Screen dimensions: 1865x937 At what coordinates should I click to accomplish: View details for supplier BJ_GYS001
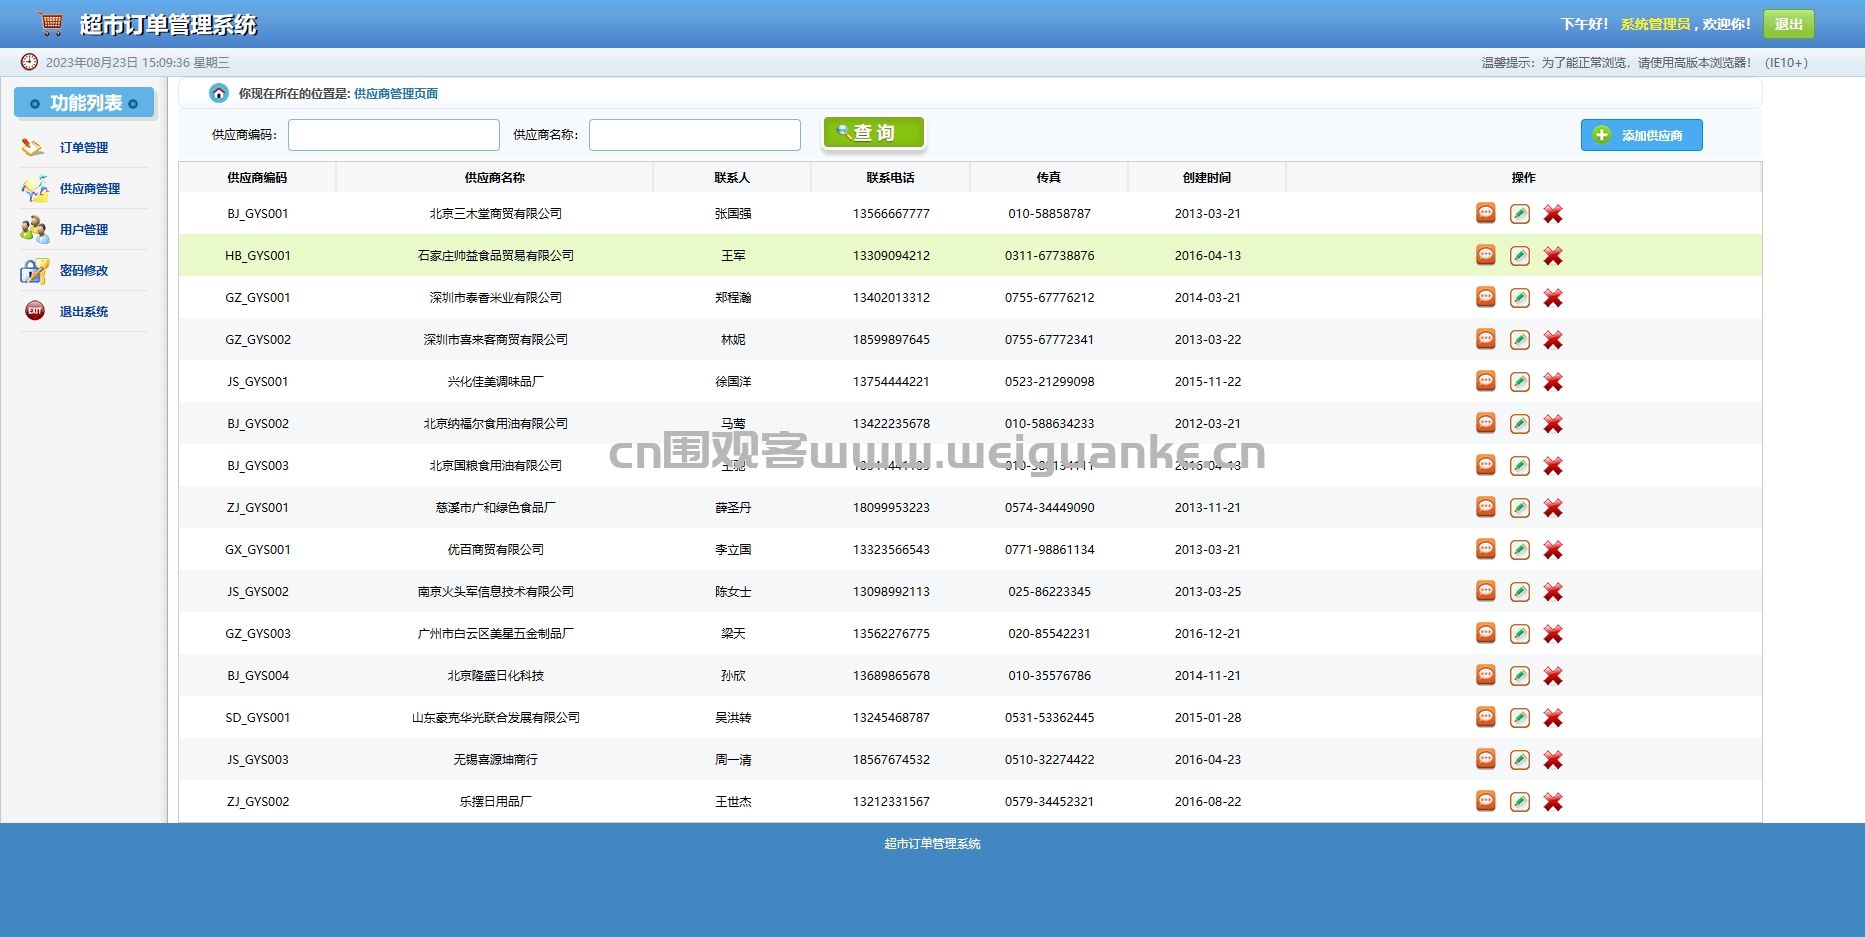[x=1486, y=213]
